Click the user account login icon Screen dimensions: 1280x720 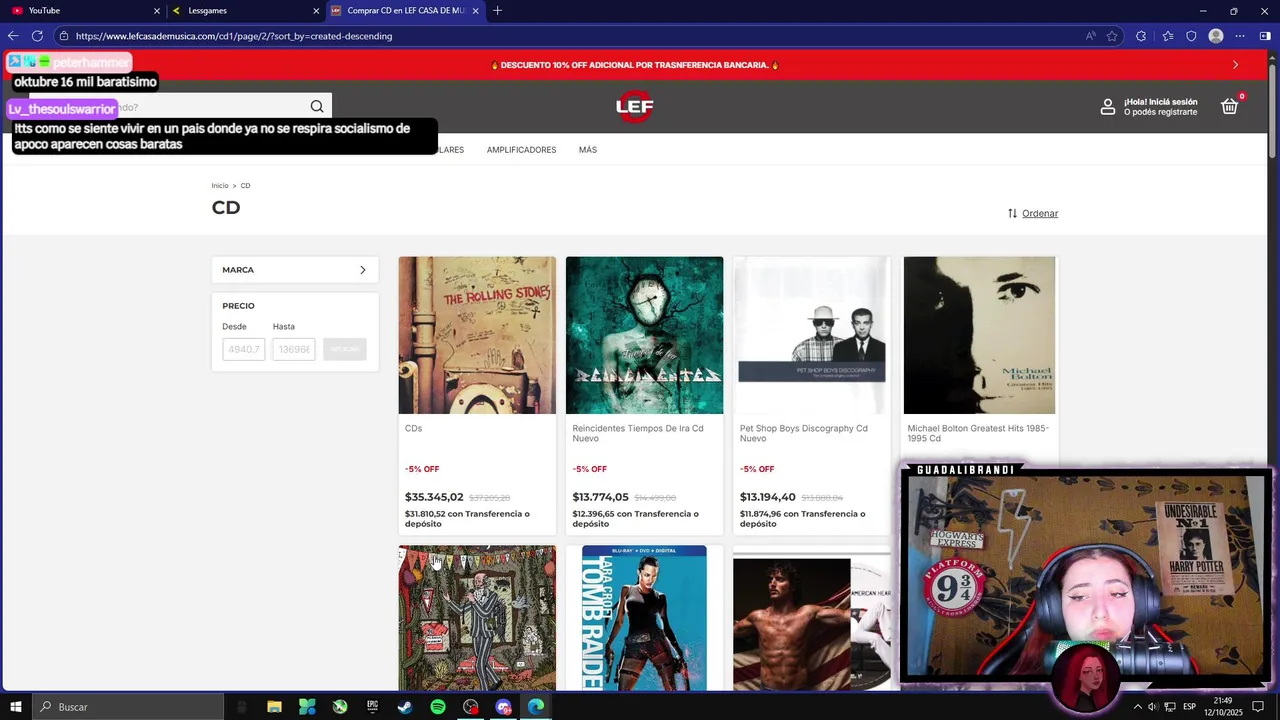1108,107
